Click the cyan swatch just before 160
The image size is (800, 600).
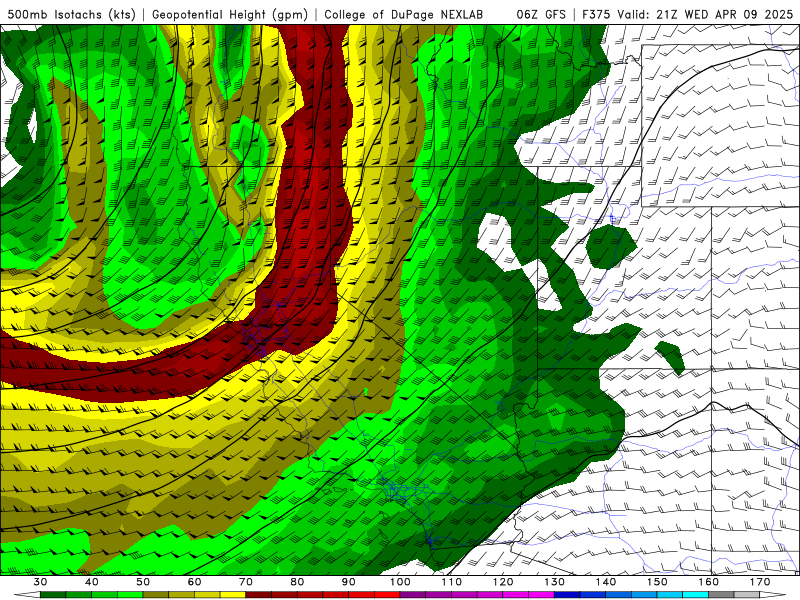tap(696, 595)
